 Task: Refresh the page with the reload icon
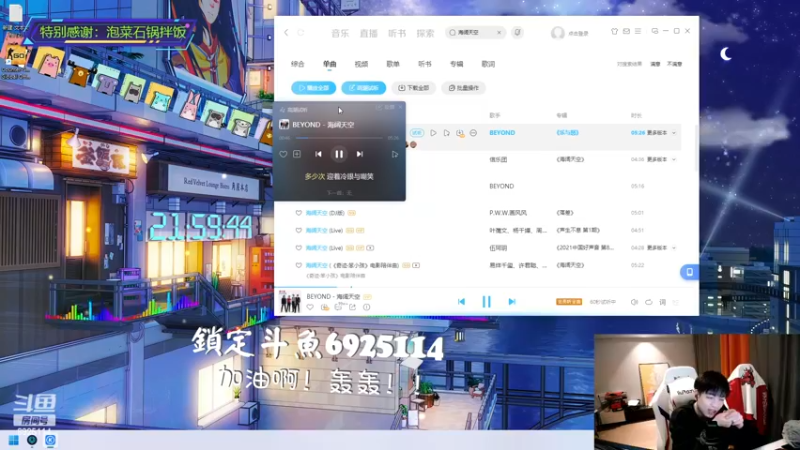point(301,33)
